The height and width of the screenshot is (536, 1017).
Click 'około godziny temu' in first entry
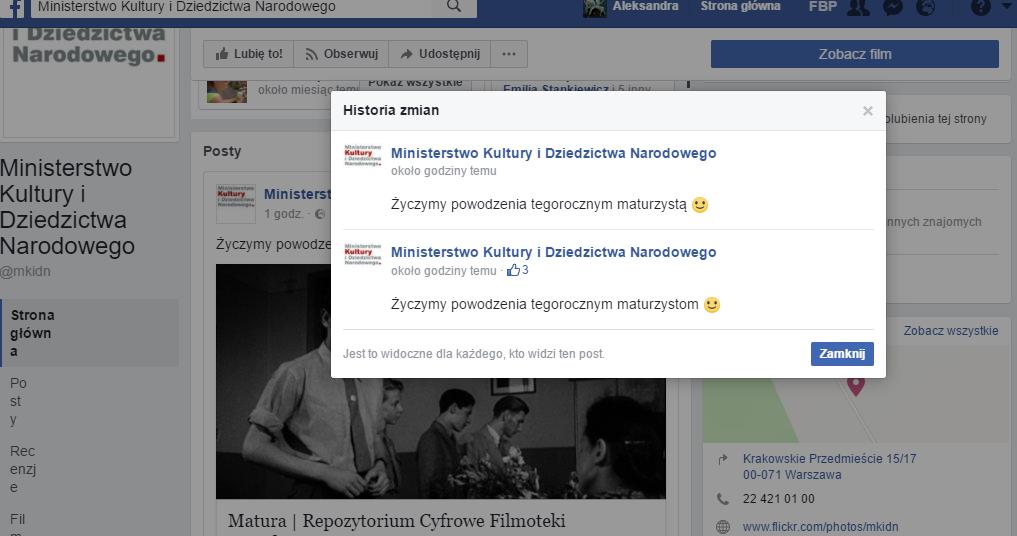pyautogui.click(x=444, y=171)
